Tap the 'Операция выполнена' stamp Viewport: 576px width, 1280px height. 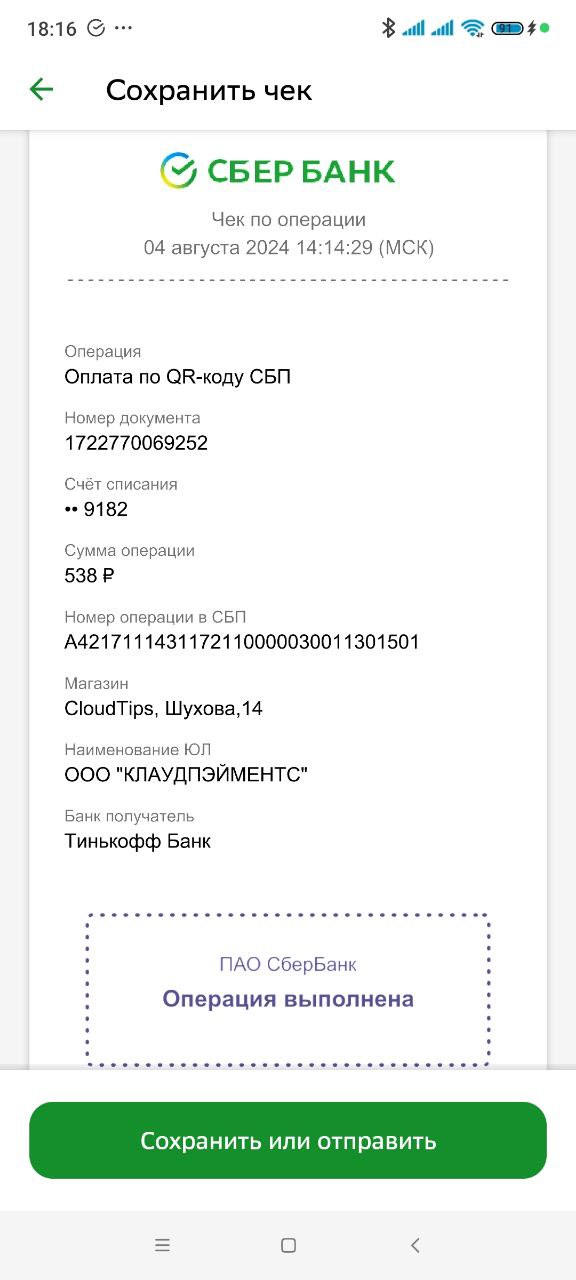pyautogui.click(x=288, y=989)
